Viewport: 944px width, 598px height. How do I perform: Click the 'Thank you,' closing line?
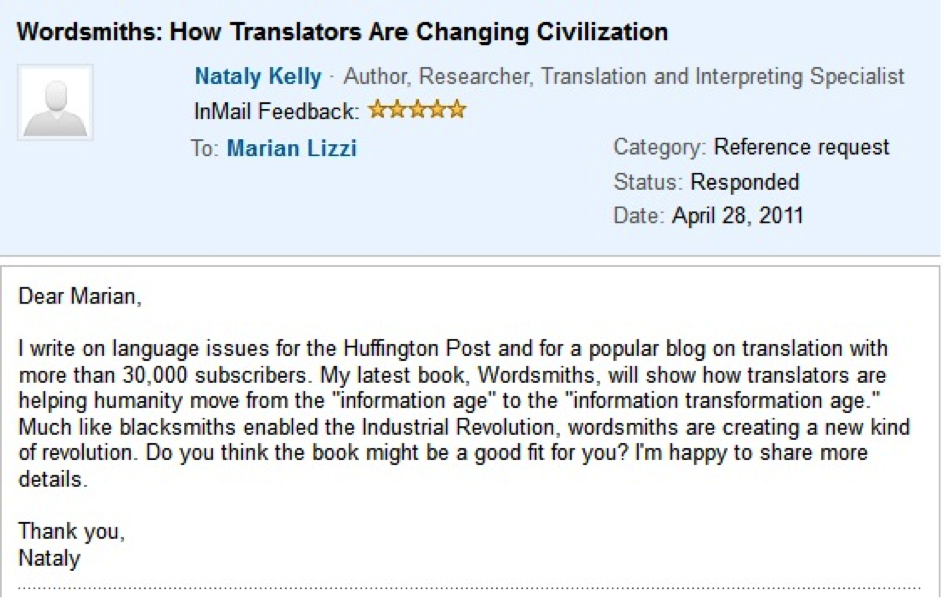71,531
